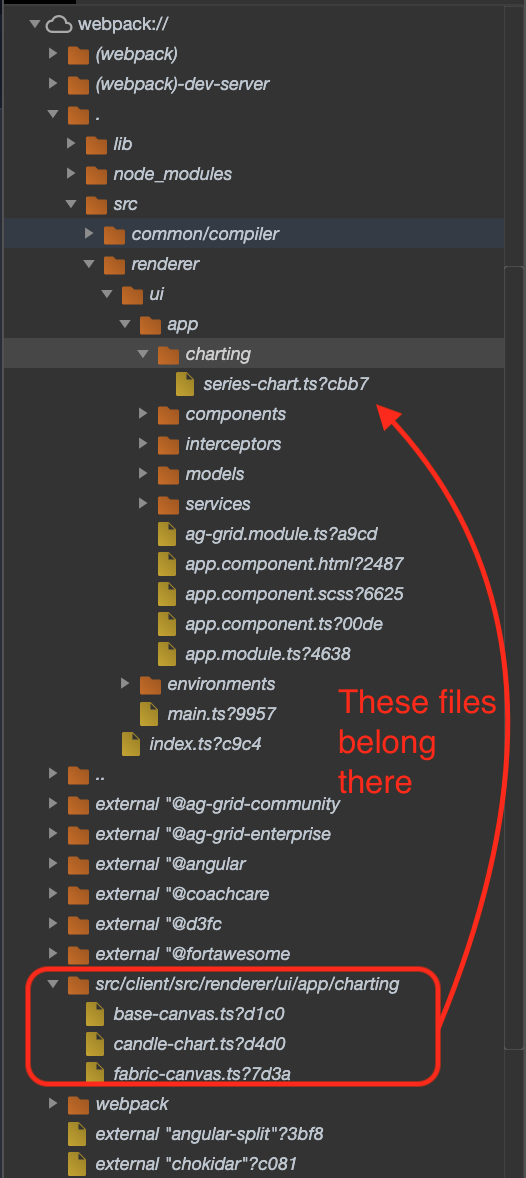
Task: Click the lib folder icon
Action: [96, 144]
